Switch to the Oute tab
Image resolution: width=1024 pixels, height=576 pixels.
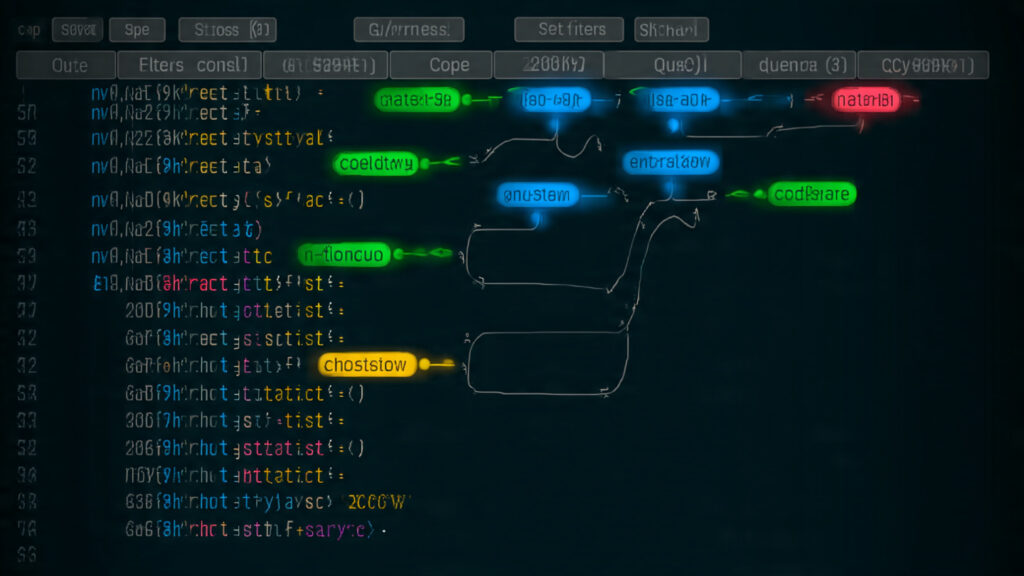coord(66,64)
